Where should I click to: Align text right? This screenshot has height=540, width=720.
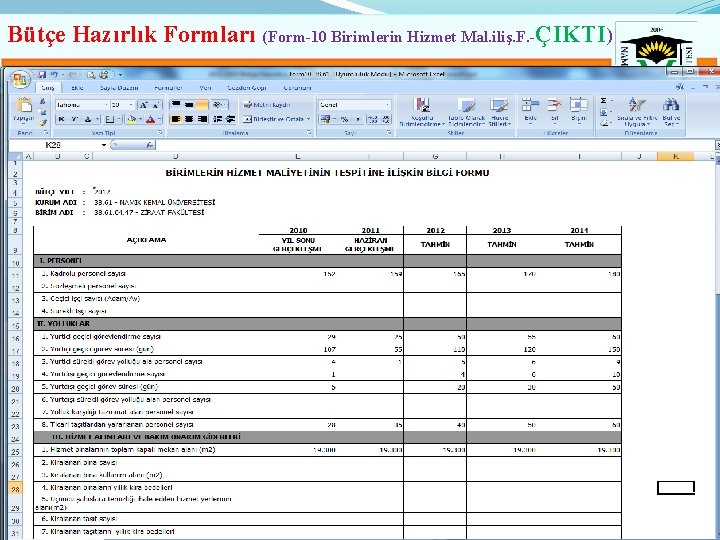click(x=202, y=119)
